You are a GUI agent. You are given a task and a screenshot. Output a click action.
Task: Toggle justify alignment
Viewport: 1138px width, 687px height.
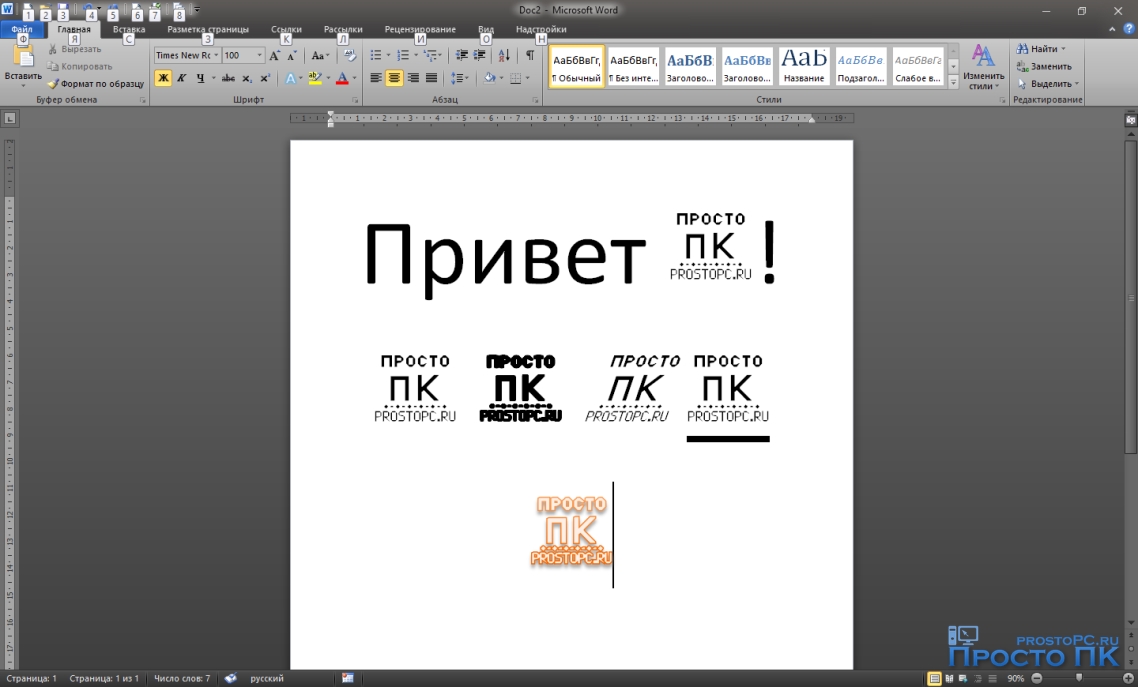point(431,78)
